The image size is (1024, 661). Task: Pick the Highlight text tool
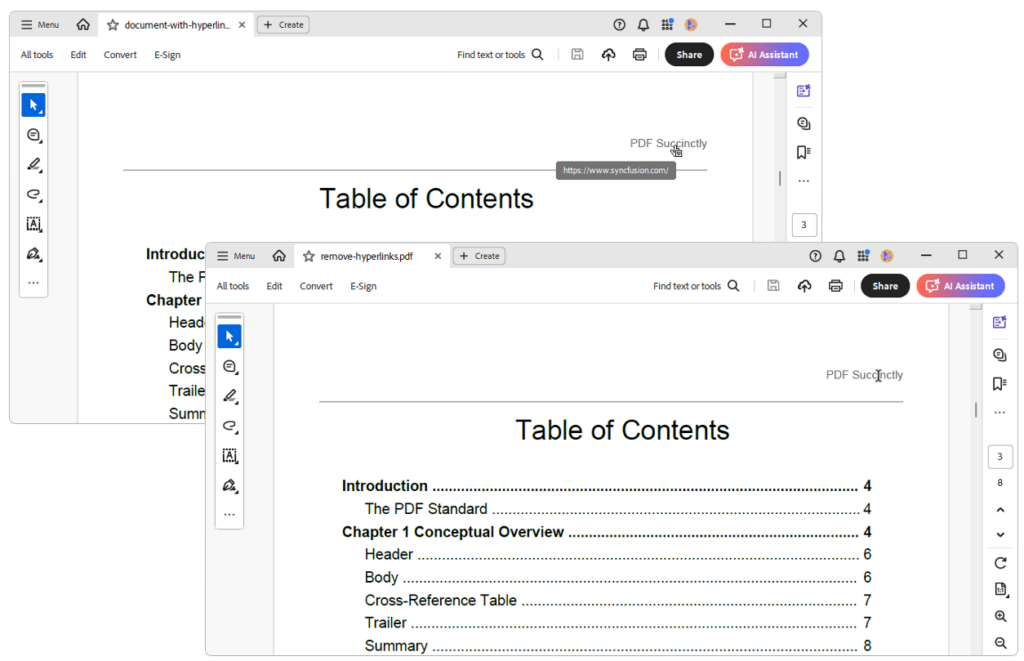(230, 396)
